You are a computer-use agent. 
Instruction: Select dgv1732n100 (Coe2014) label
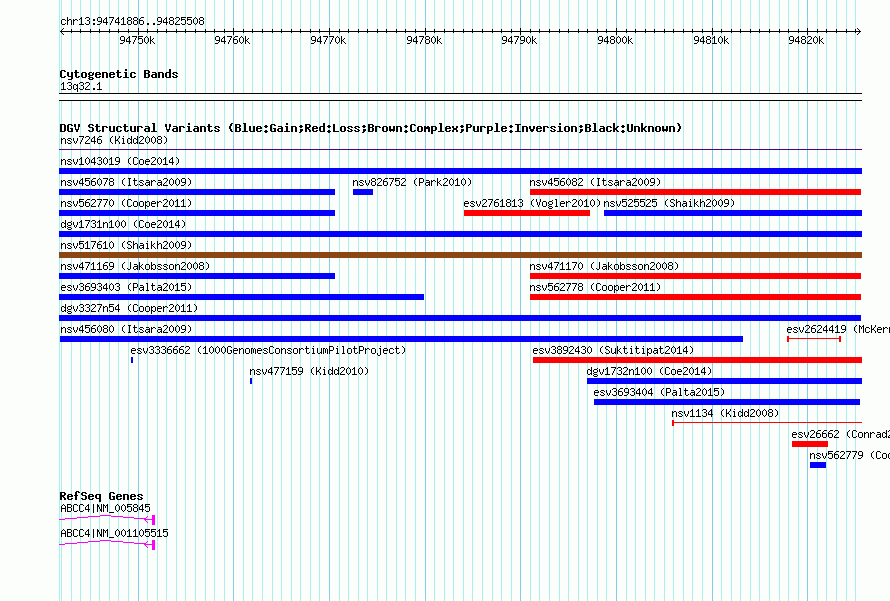[649, 371]
